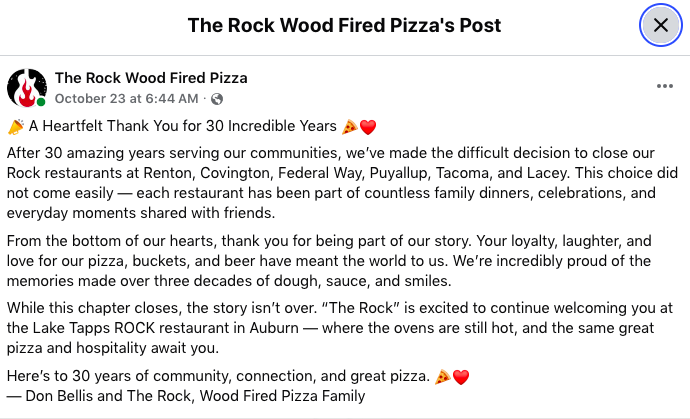690x419 pixels.
Task: Close the post dialog with the X button
Action: [x=660, y=25]
